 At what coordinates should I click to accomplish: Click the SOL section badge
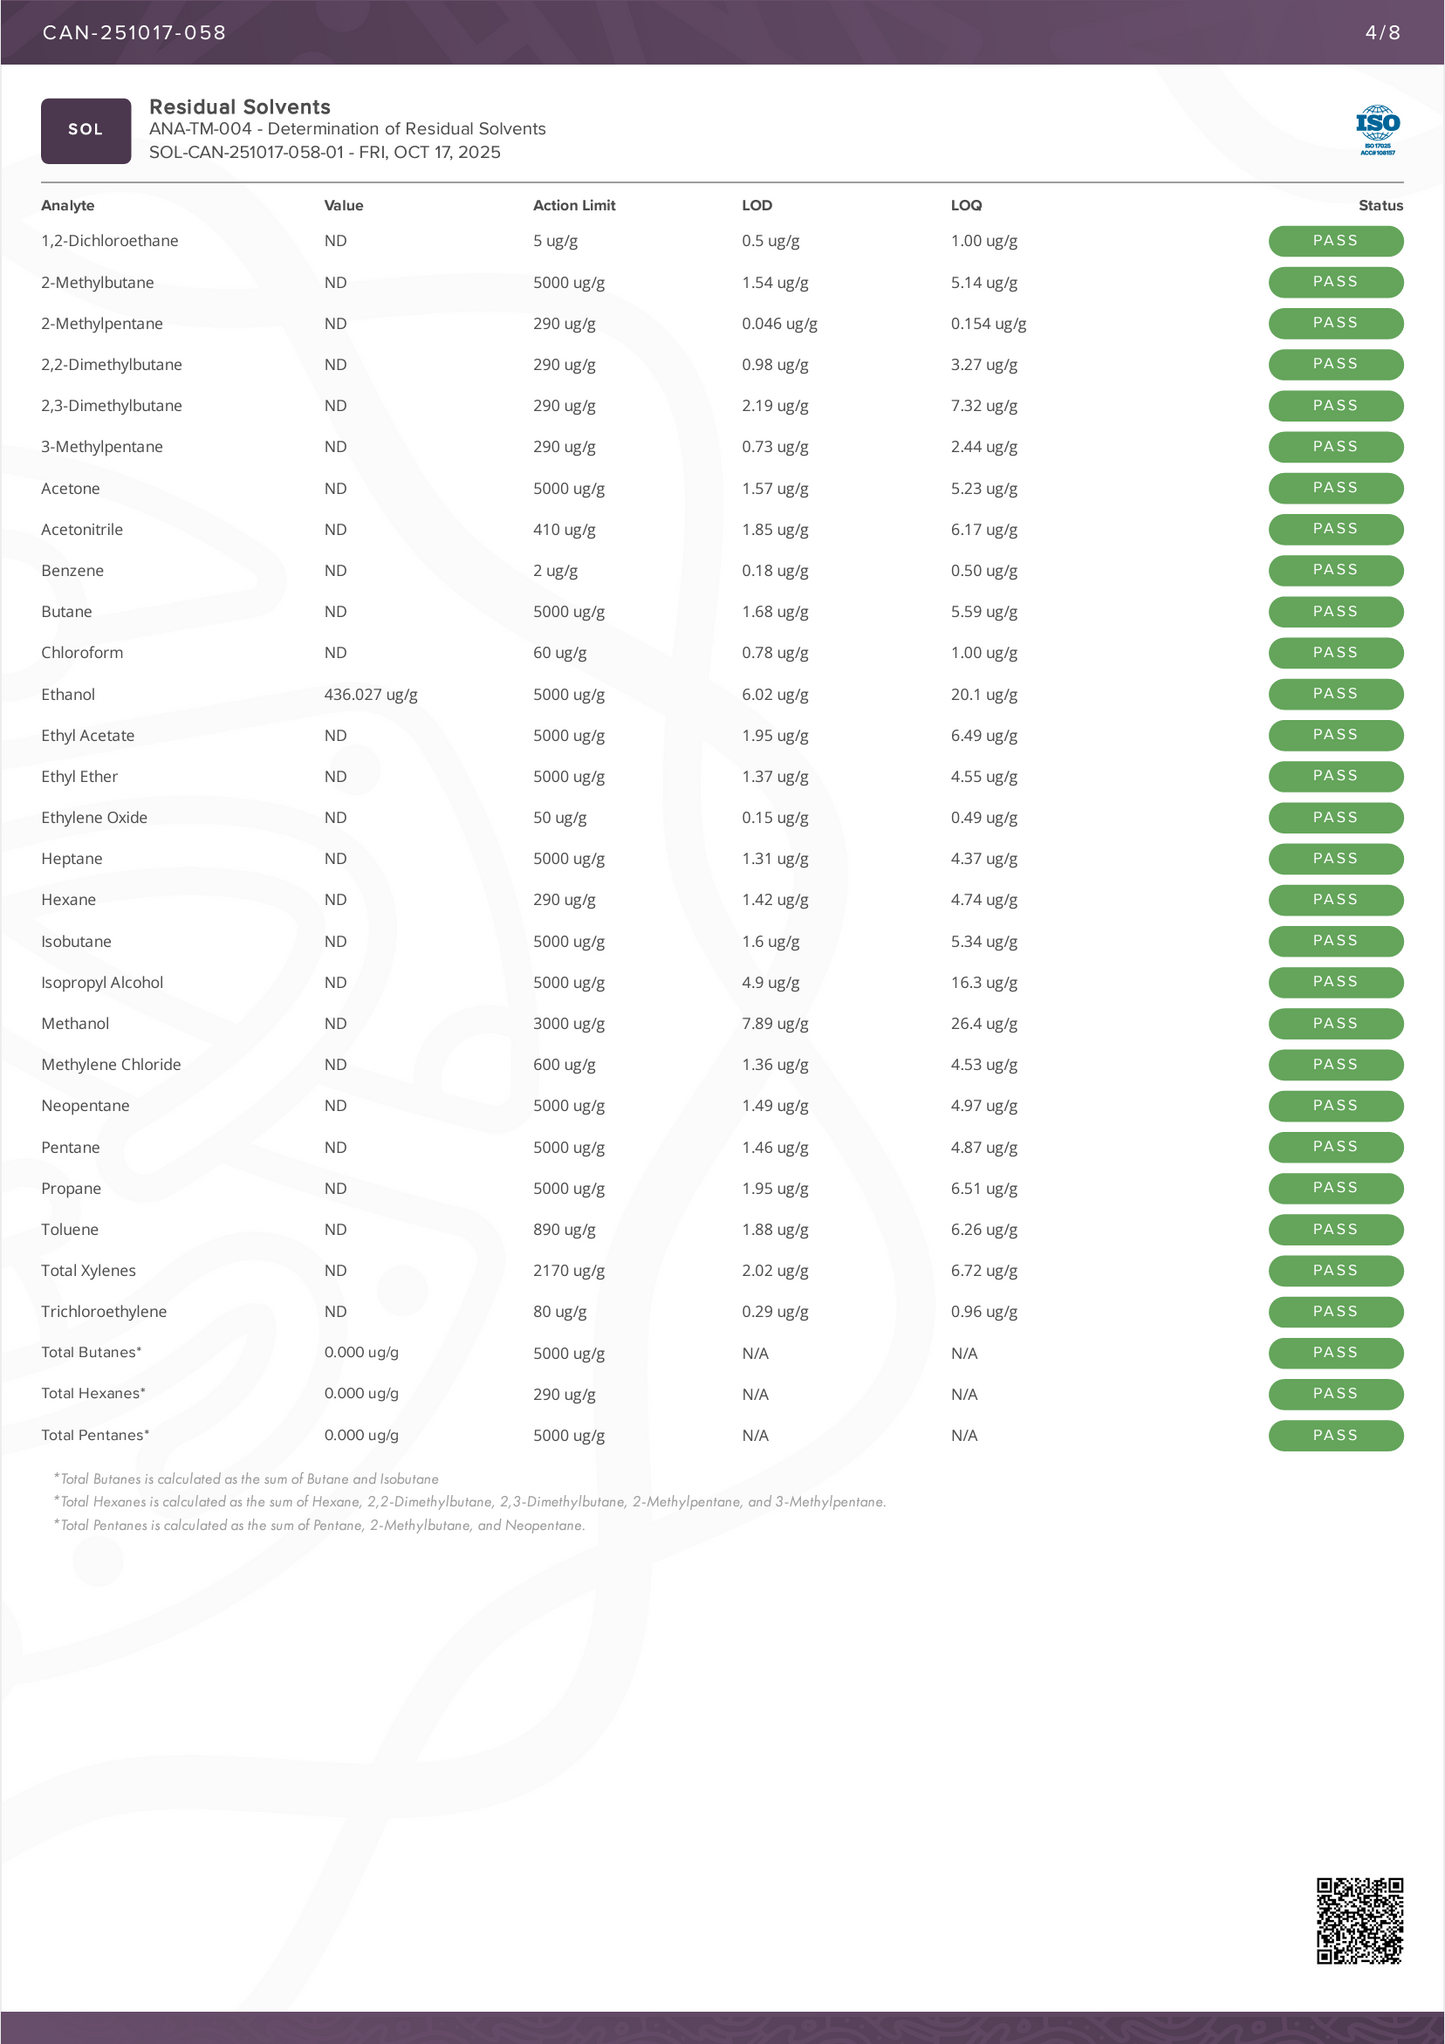click(86, 130)
